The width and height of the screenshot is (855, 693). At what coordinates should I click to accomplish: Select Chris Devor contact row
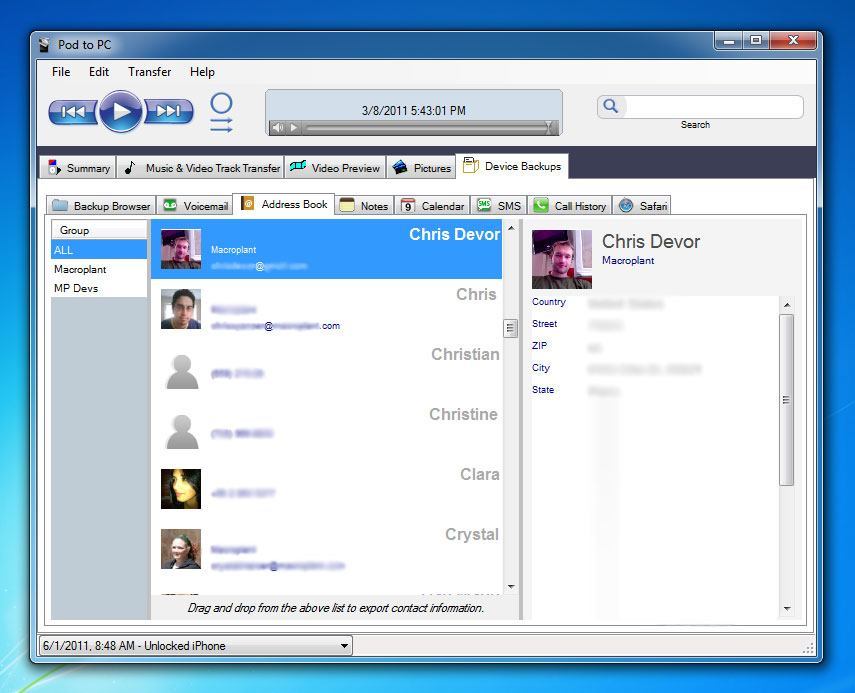pos(326,249)
